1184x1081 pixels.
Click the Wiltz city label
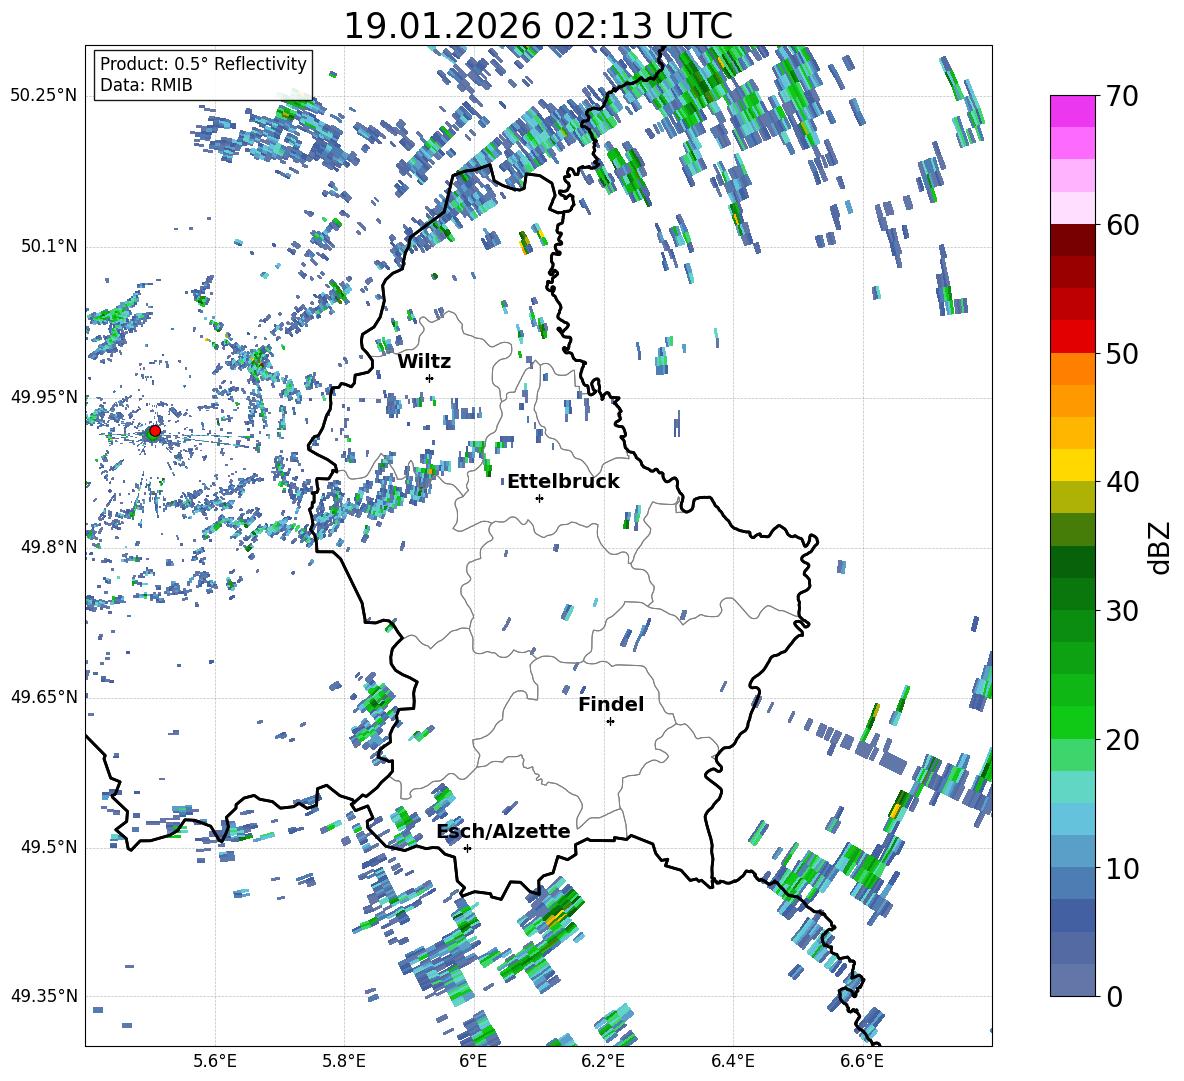[424, 362]
